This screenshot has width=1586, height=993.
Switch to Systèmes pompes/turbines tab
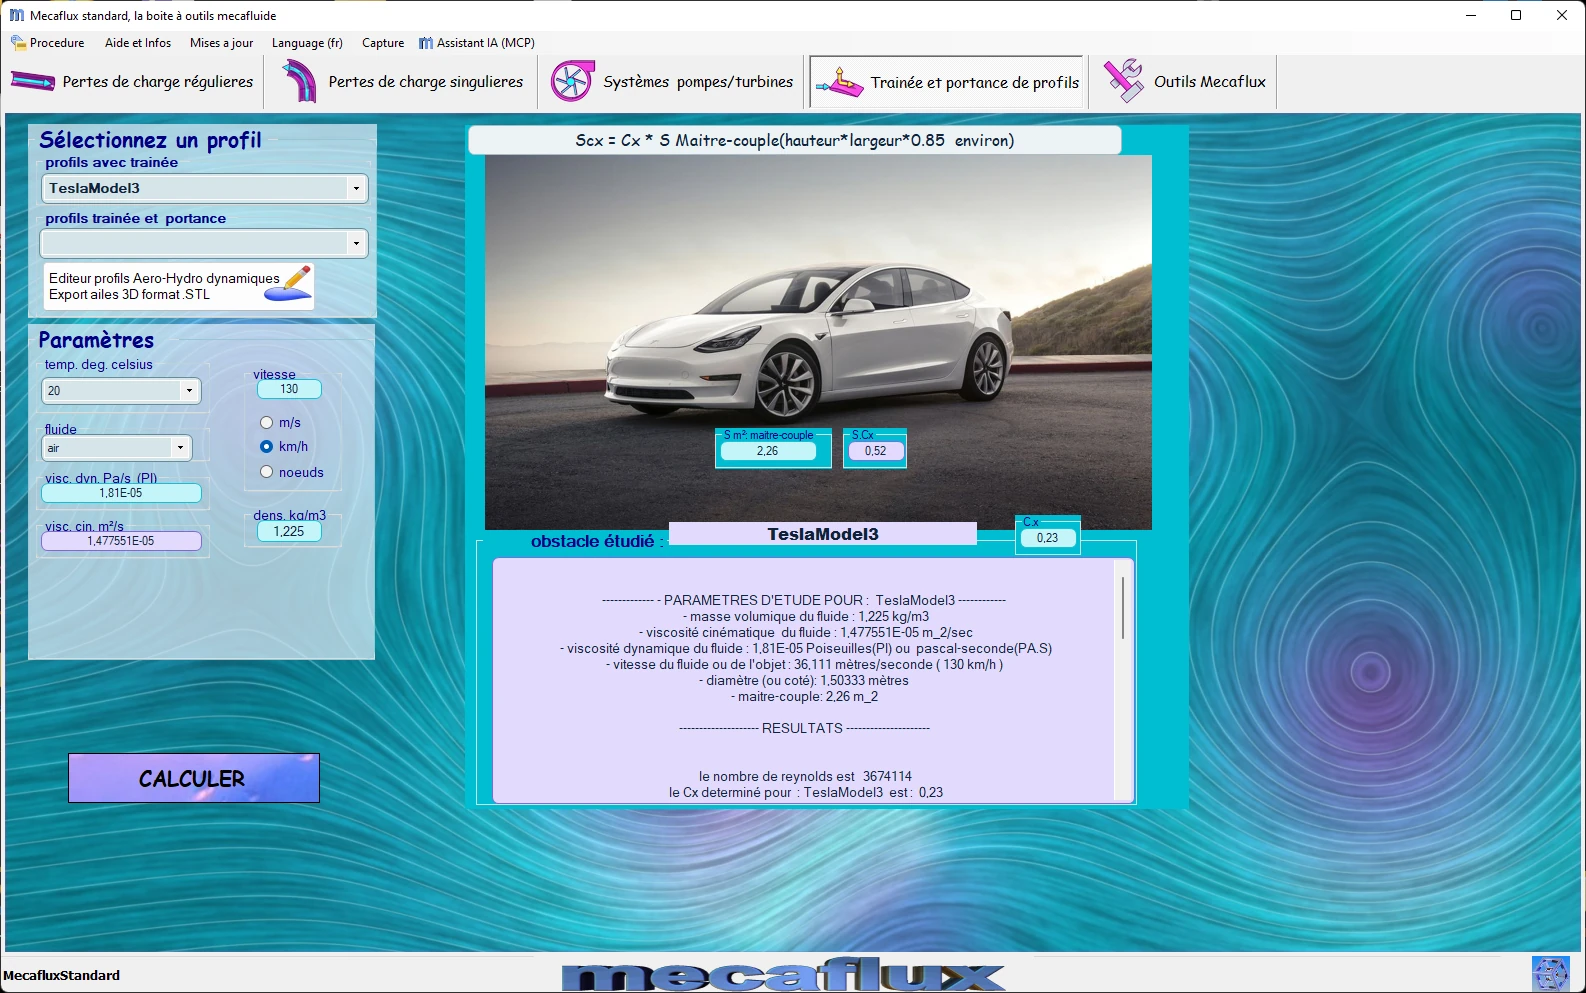click(x=672, y=82)
